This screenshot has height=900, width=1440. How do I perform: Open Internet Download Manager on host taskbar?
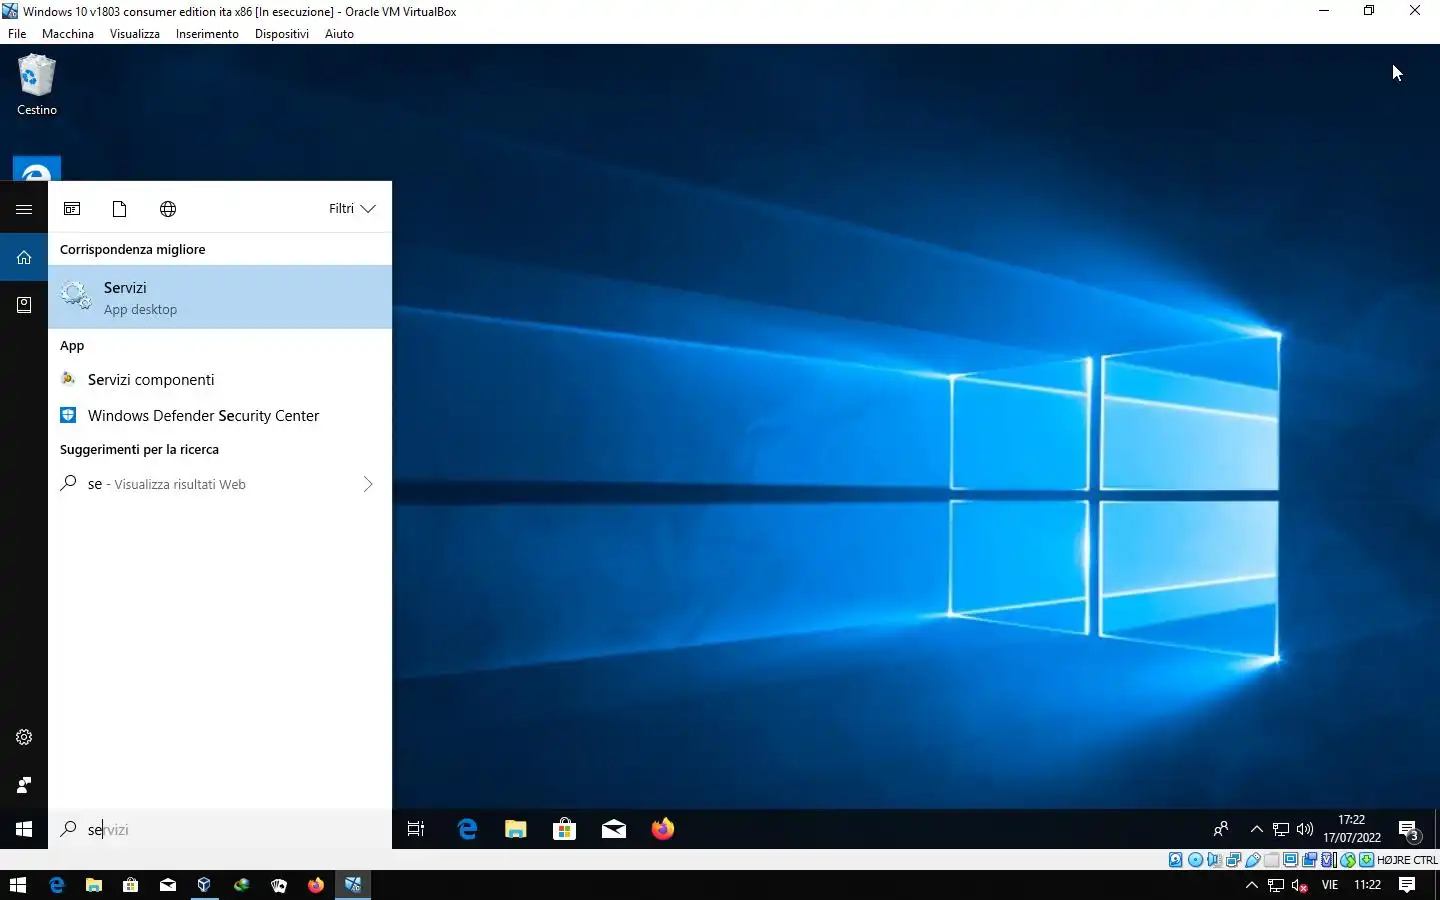[241, 885]
